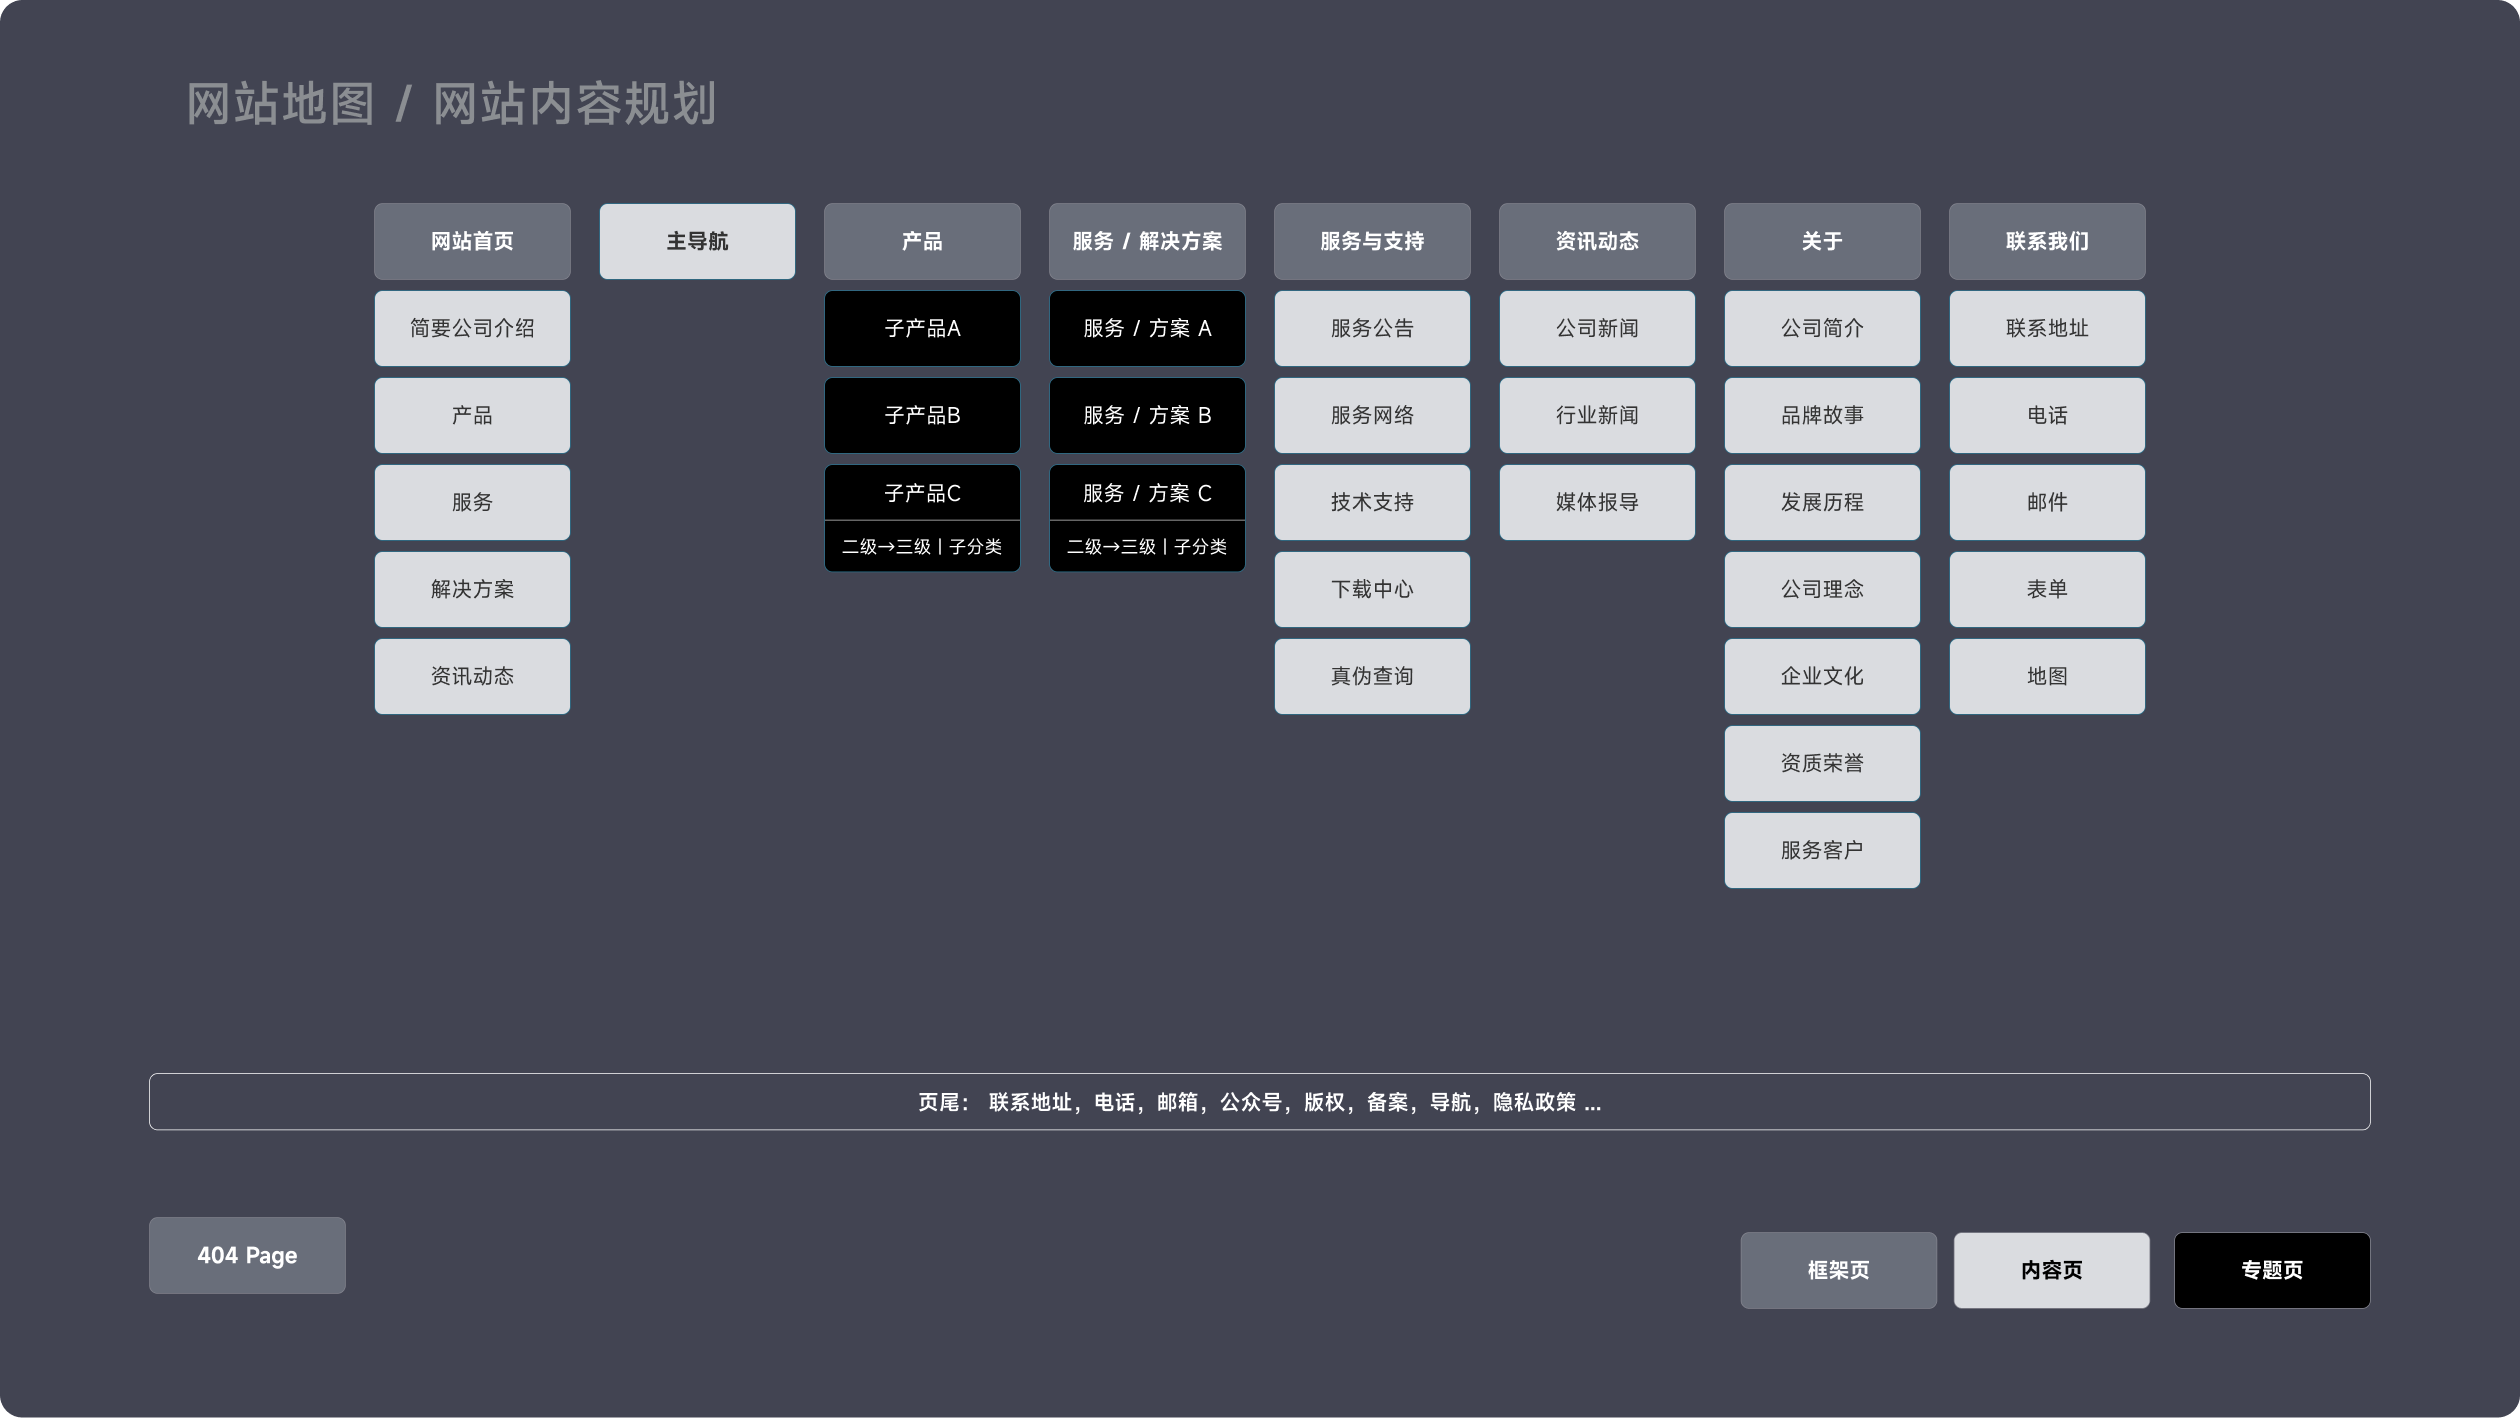The image size is (2520, 1418).
Task: Open the 子产品A block
Action: [x=922, y=328]
